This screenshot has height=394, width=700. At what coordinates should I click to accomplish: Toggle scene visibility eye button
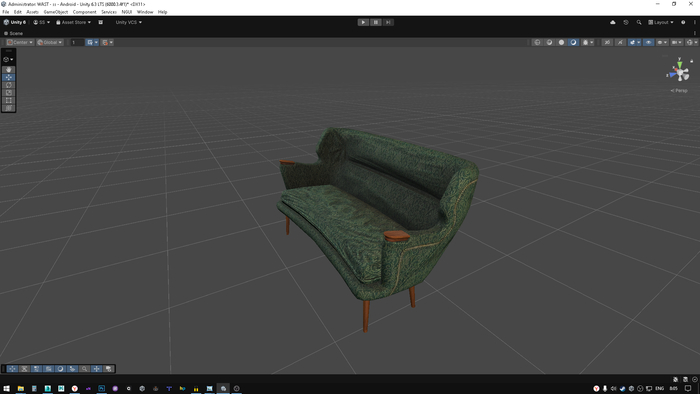(x=648, y=42)
